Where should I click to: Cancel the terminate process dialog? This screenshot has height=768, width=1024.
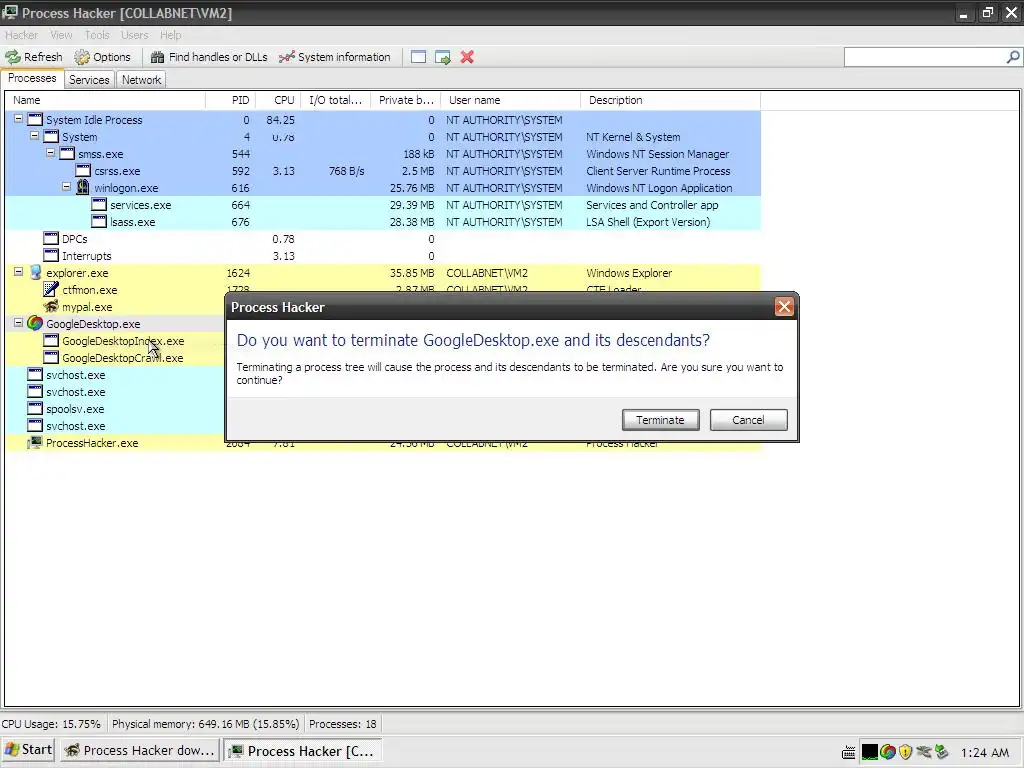(748, 420)
